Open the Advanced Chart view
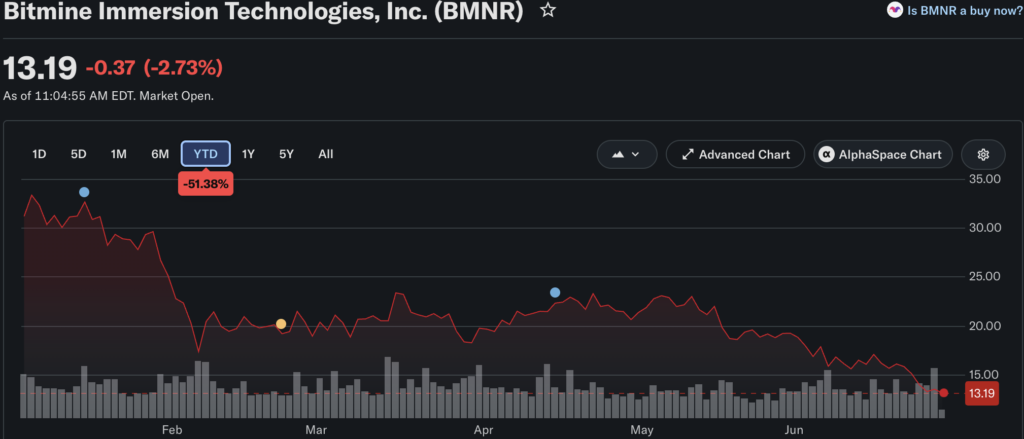 (735, 155)
